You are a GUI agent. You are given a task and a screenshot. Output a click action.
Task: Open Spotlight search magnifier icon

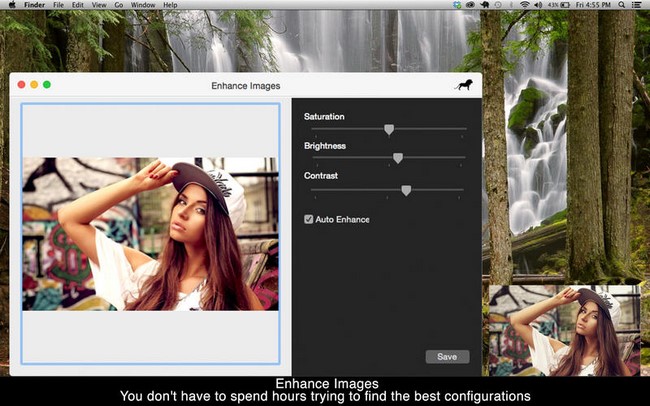tap(621, 5)
